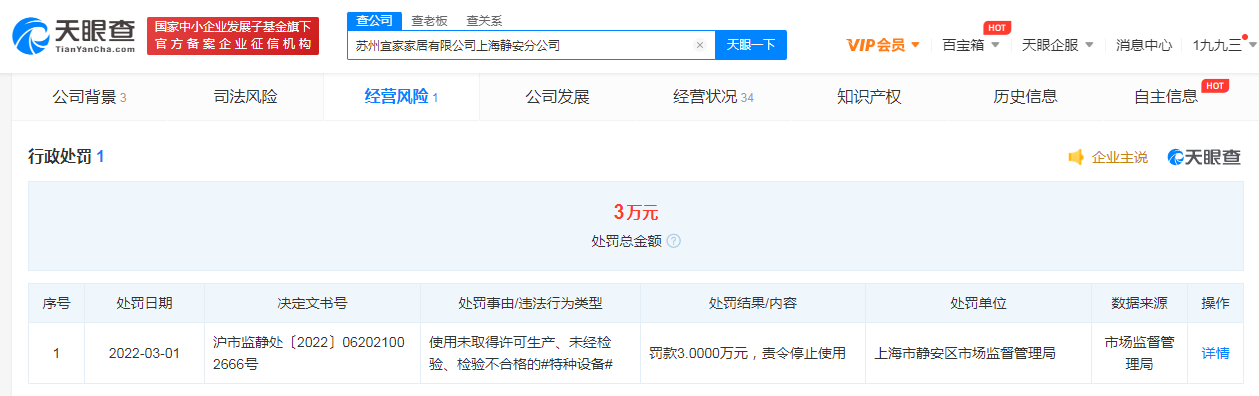Viewport: 1259px width, 396px height.
Task: Expand the VIP会员 dropdown
Action: pos(883,45)
